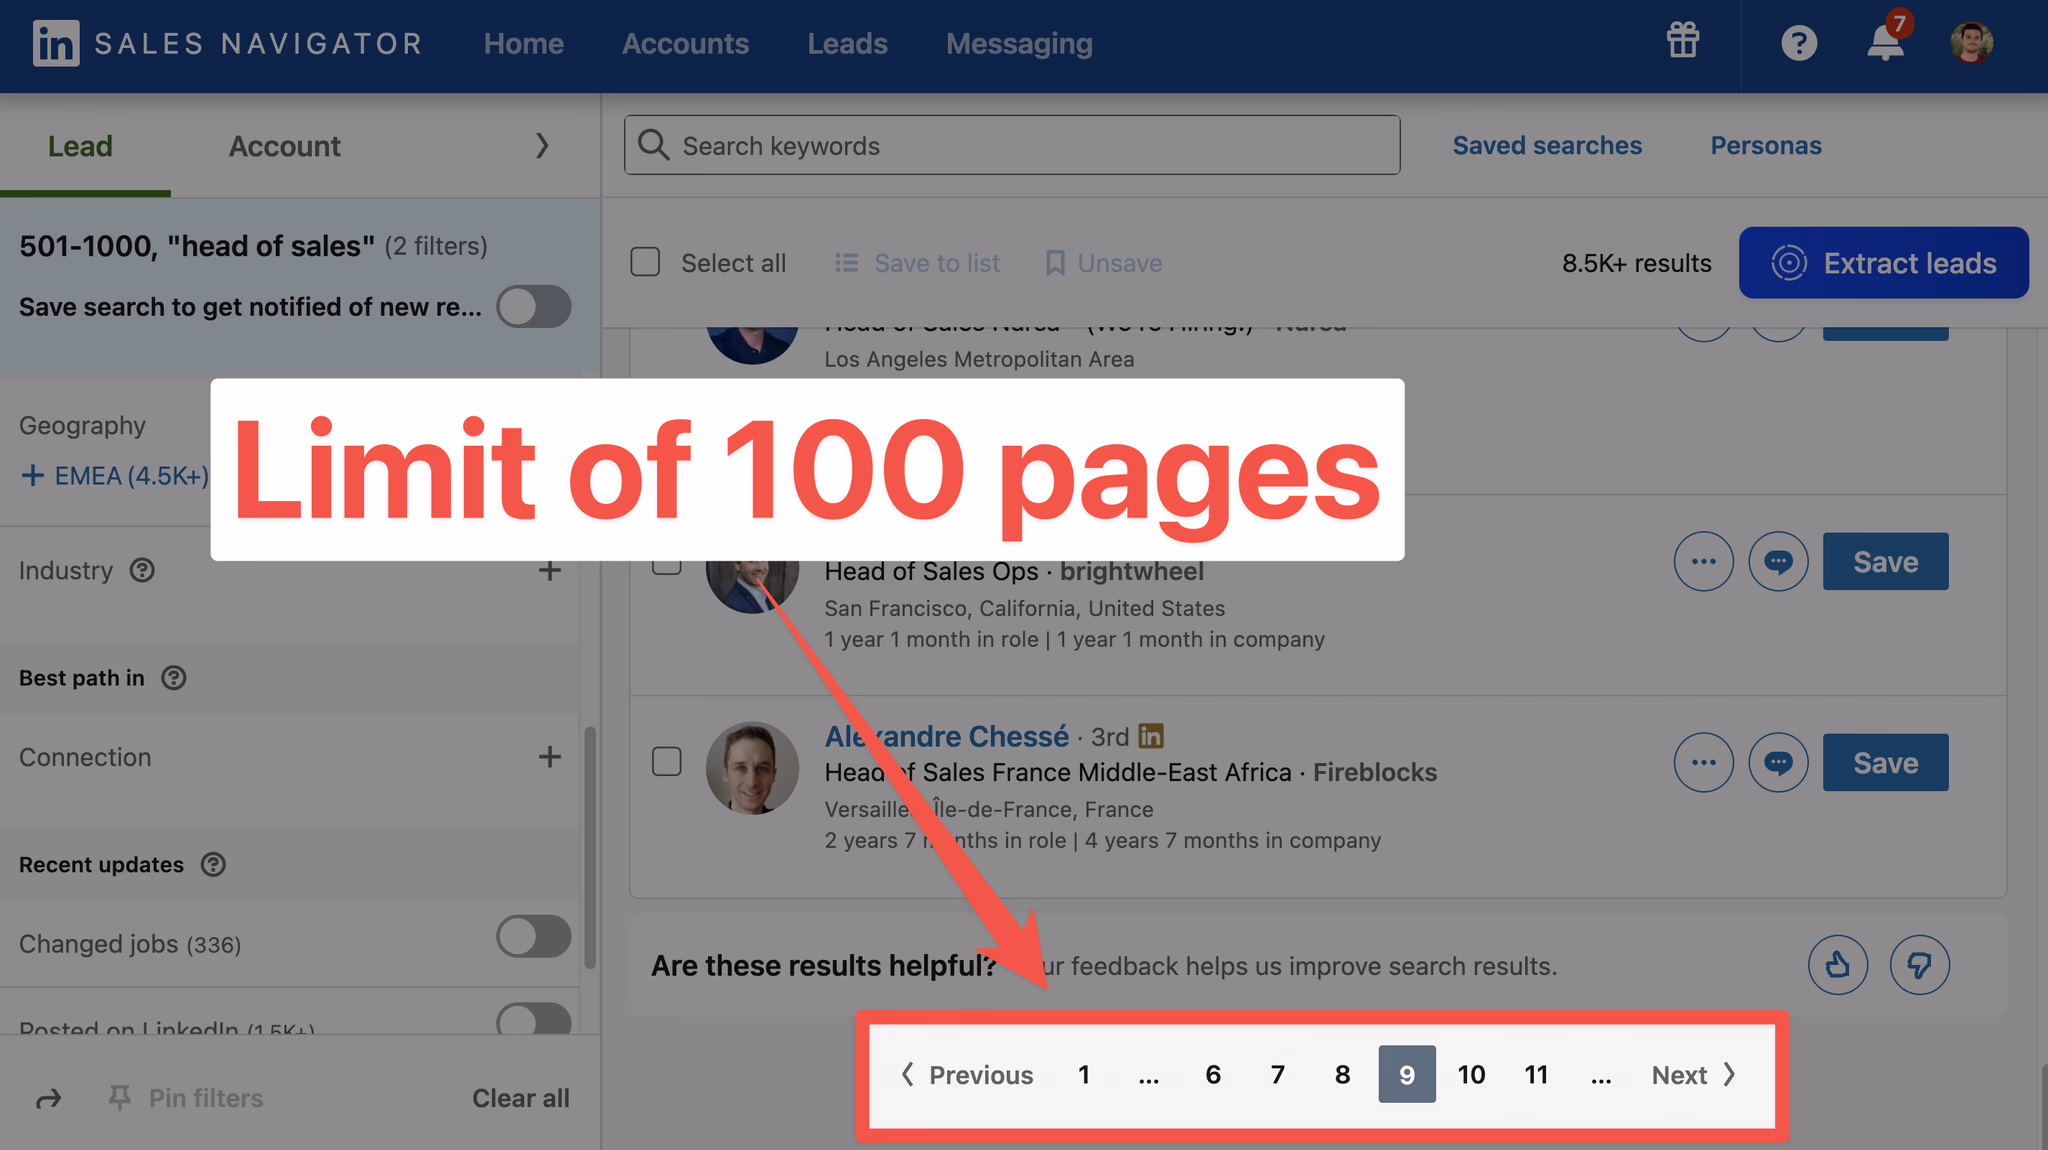The width and height of the screenshot is (2048, 1150).
Task: Save the brightwheel lead
Action: (1885, 562)
